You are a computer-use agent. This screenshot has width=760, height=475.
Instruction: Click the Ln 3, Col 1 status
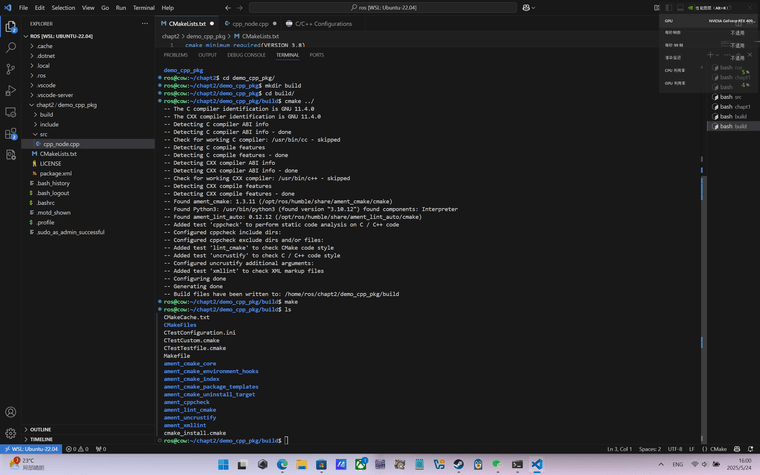click(619, 449)
